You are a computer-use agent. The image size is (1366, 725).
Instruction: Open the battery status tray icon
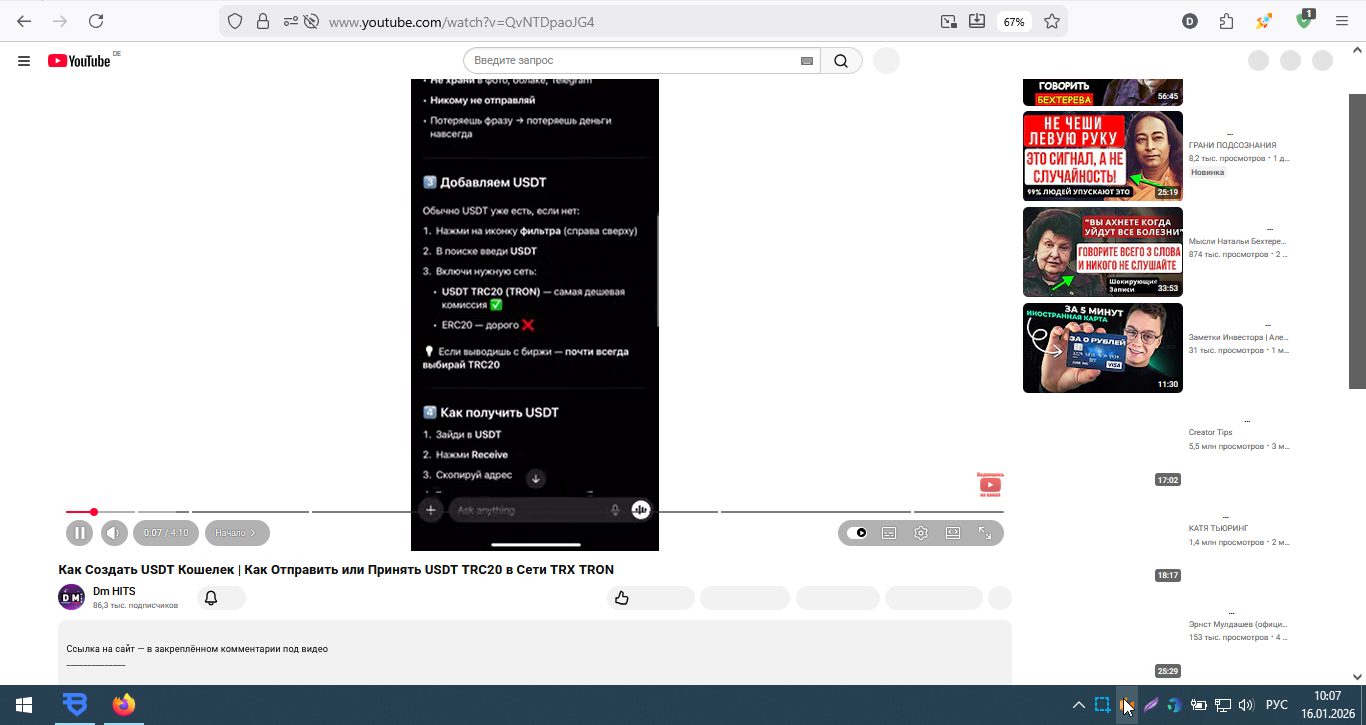[x=1199, y=705]
